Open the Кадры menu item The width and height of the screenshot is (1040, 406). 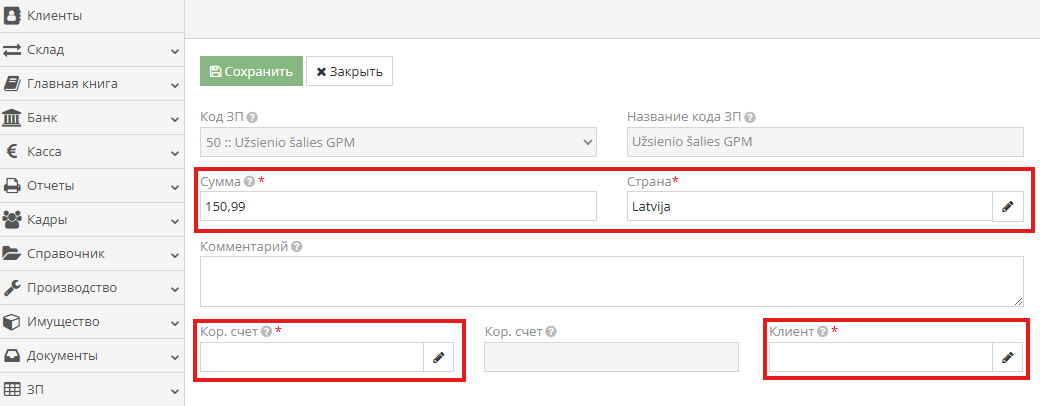[92, 220]
